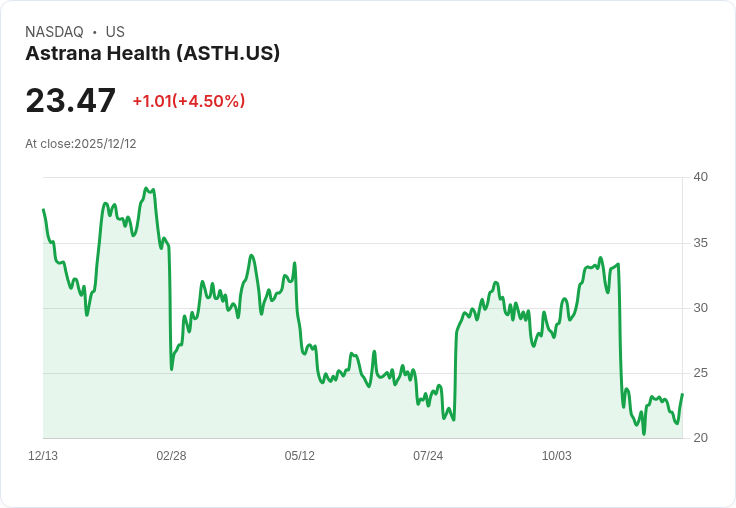Click the 20 y-axis price label
736x508 pixels.
pyautogui.click(x=700, y=438)
